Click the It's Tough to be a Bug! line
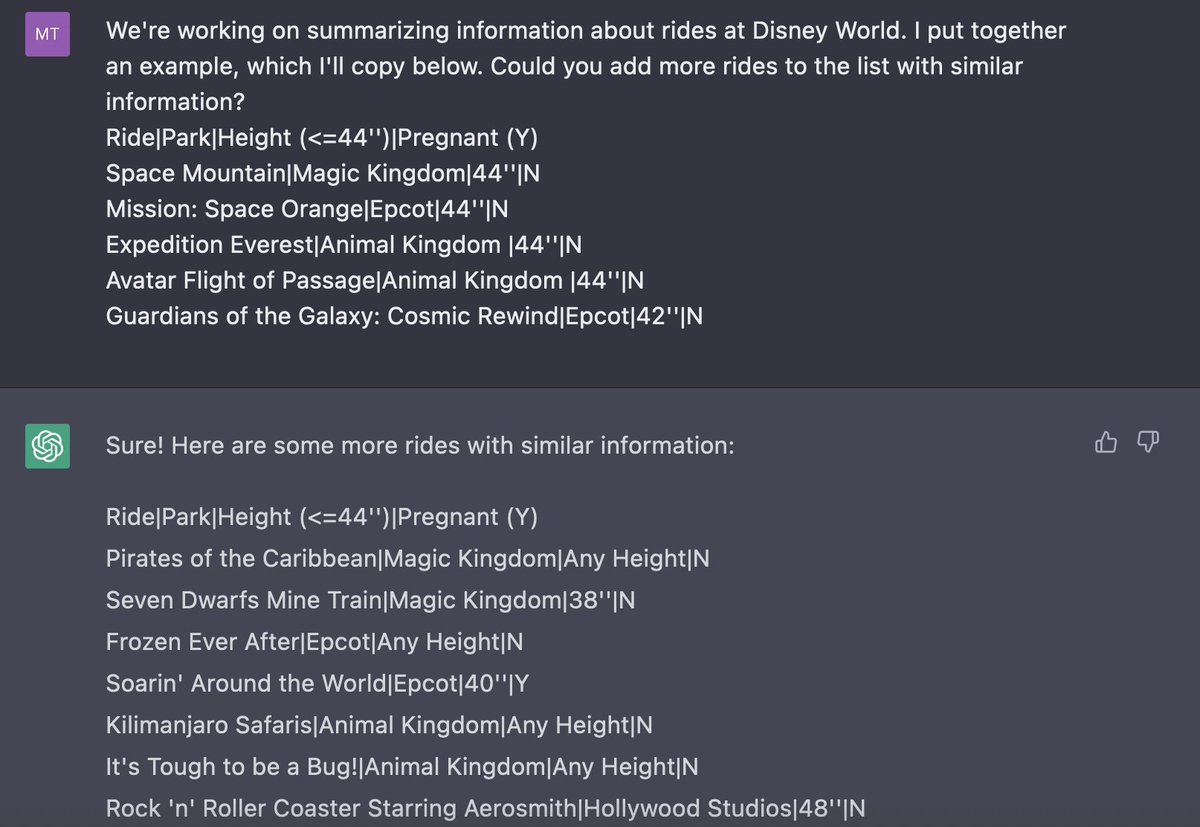1200x827 pixels. (x=402, y=767)
